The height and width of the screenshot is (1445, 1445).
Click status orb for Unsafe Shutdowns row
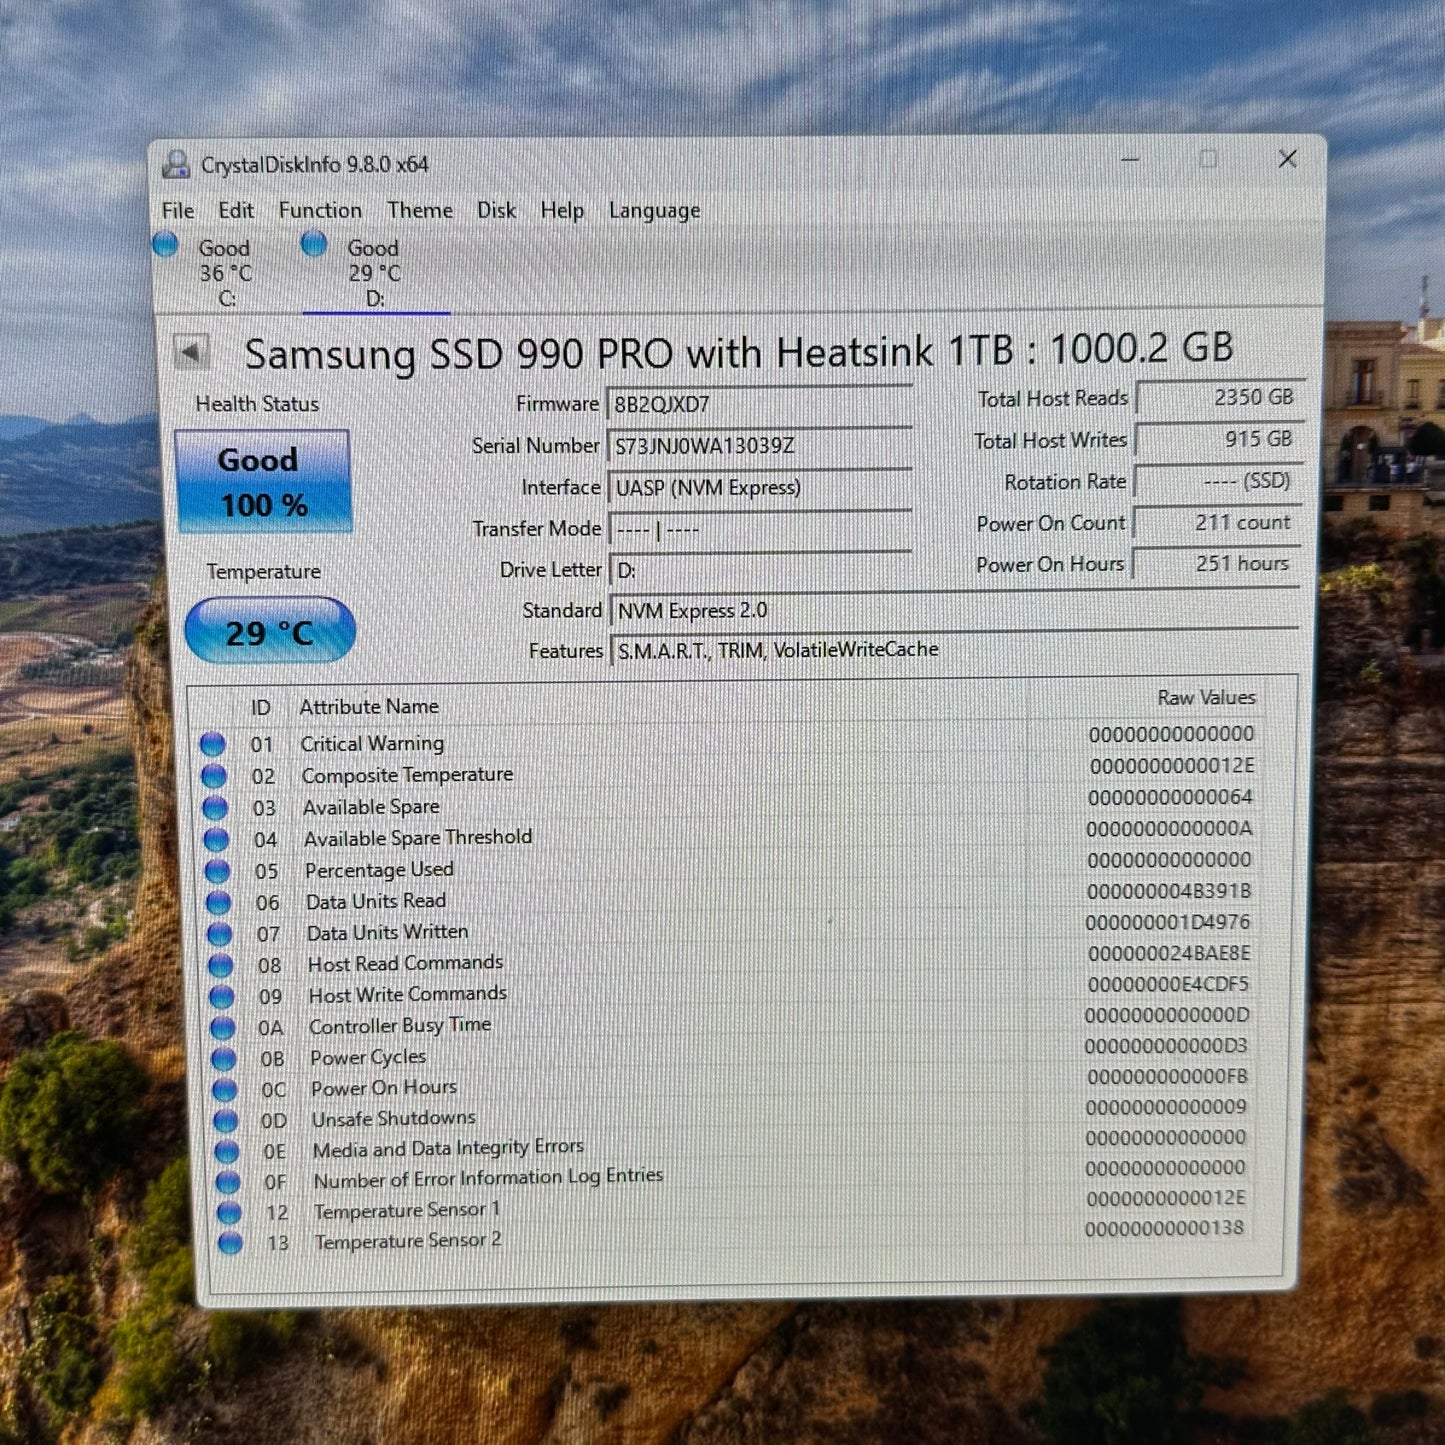coord(226,1121)
